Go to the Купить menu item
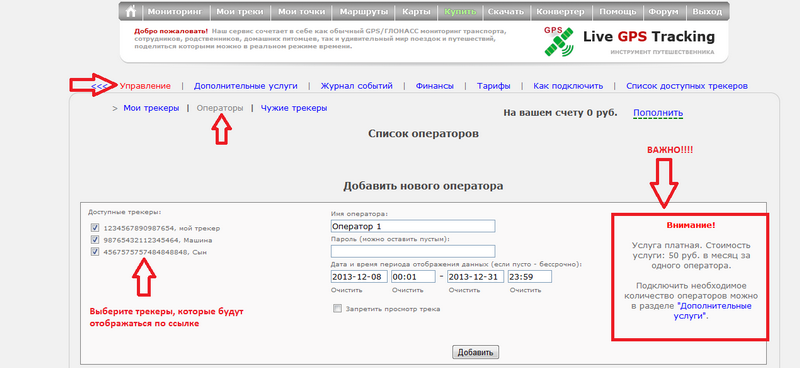Image resolution: width=800 pixels, height=368 pixels. click(460, 11)
